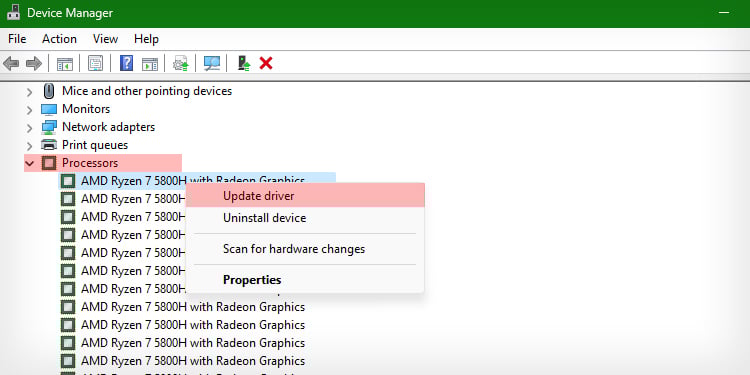The width and height of the screenshot is (750, 375).
Task: Open the Help menu
Action: pyautogui.click(x=146, y=39)
